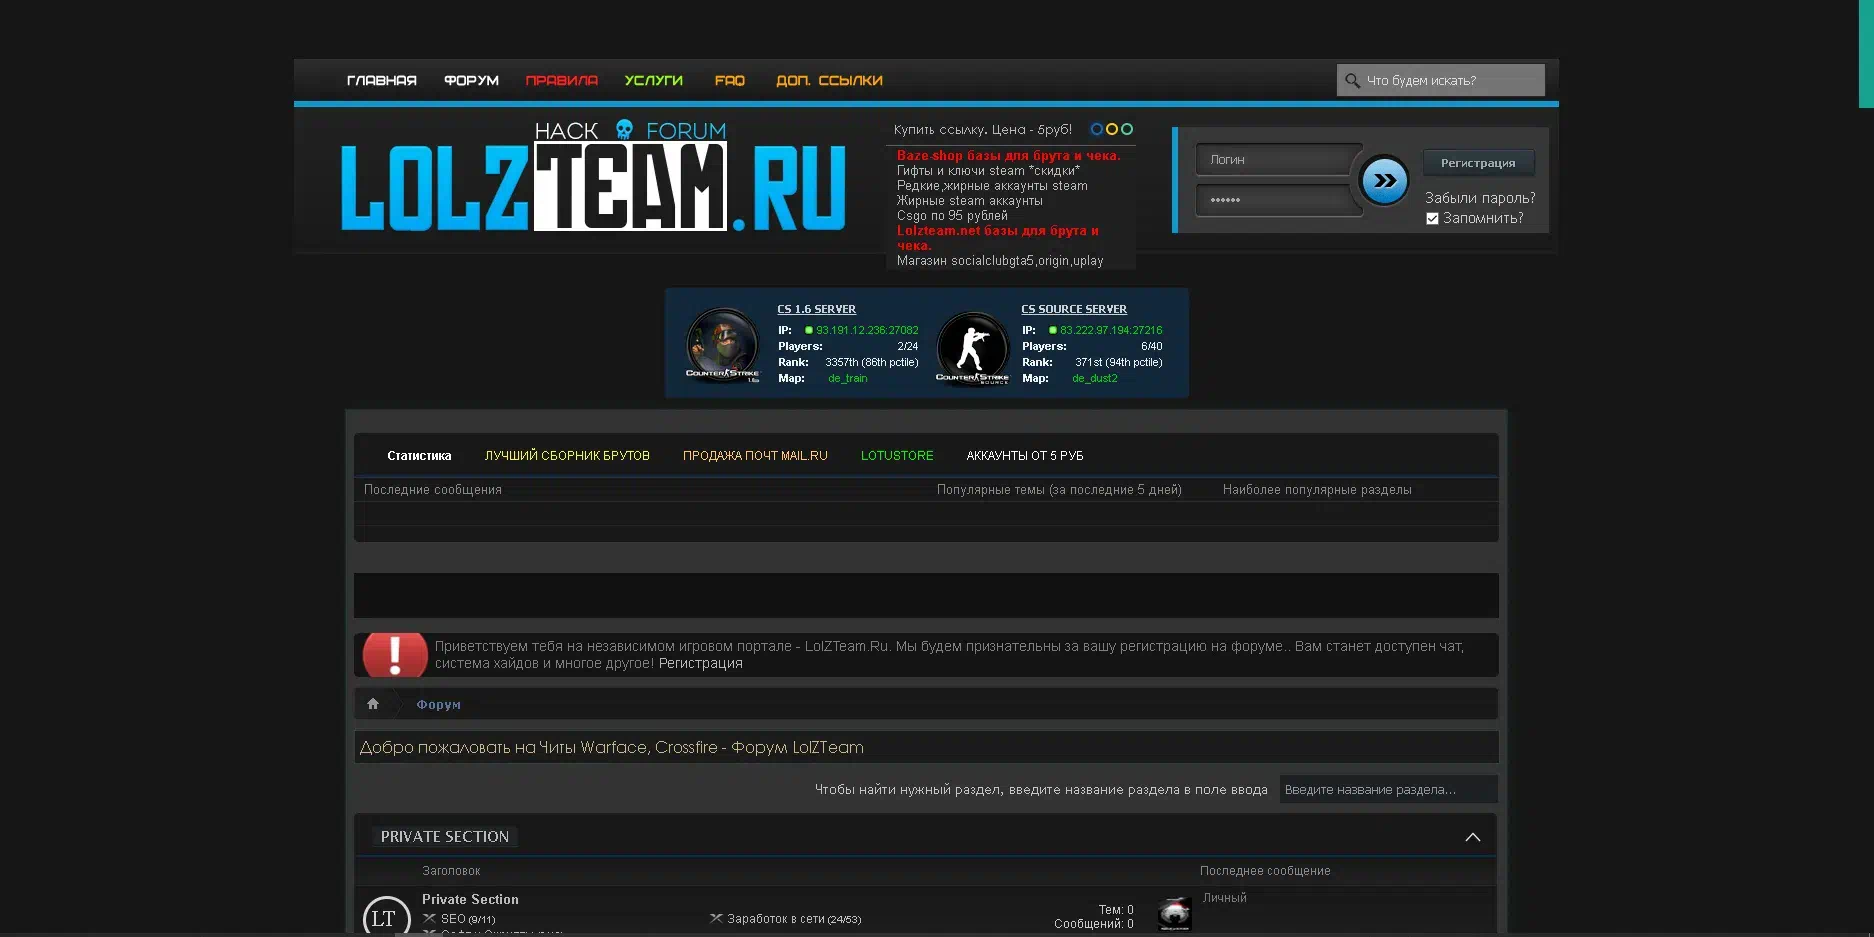
Task: Click the Регистрация button in login box
Action: [1478, 163]
